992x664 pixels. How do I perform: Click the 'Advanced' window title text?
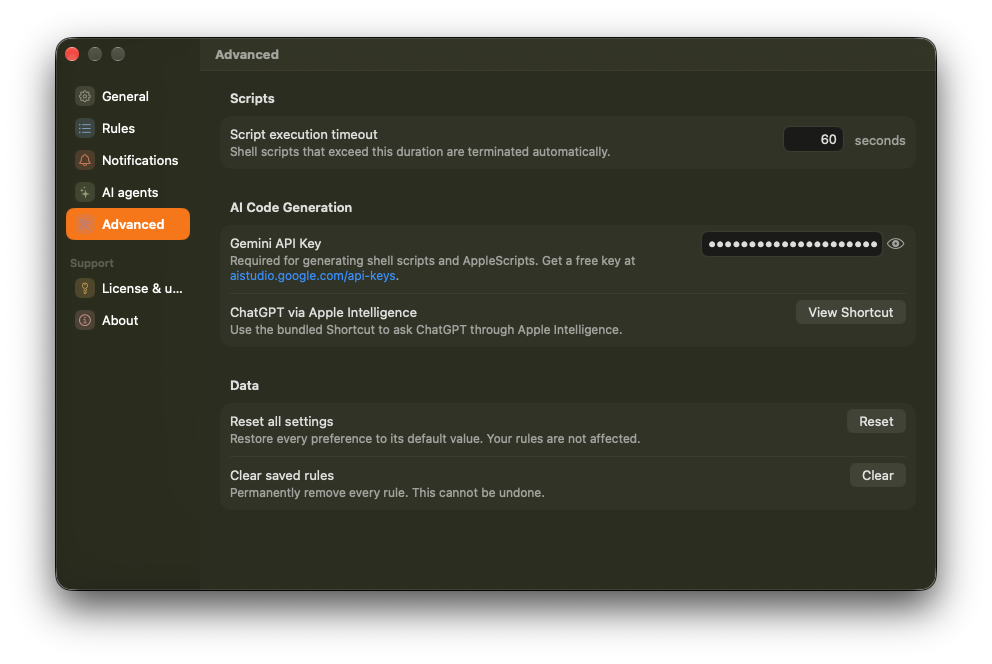click(x=247, y=54)
